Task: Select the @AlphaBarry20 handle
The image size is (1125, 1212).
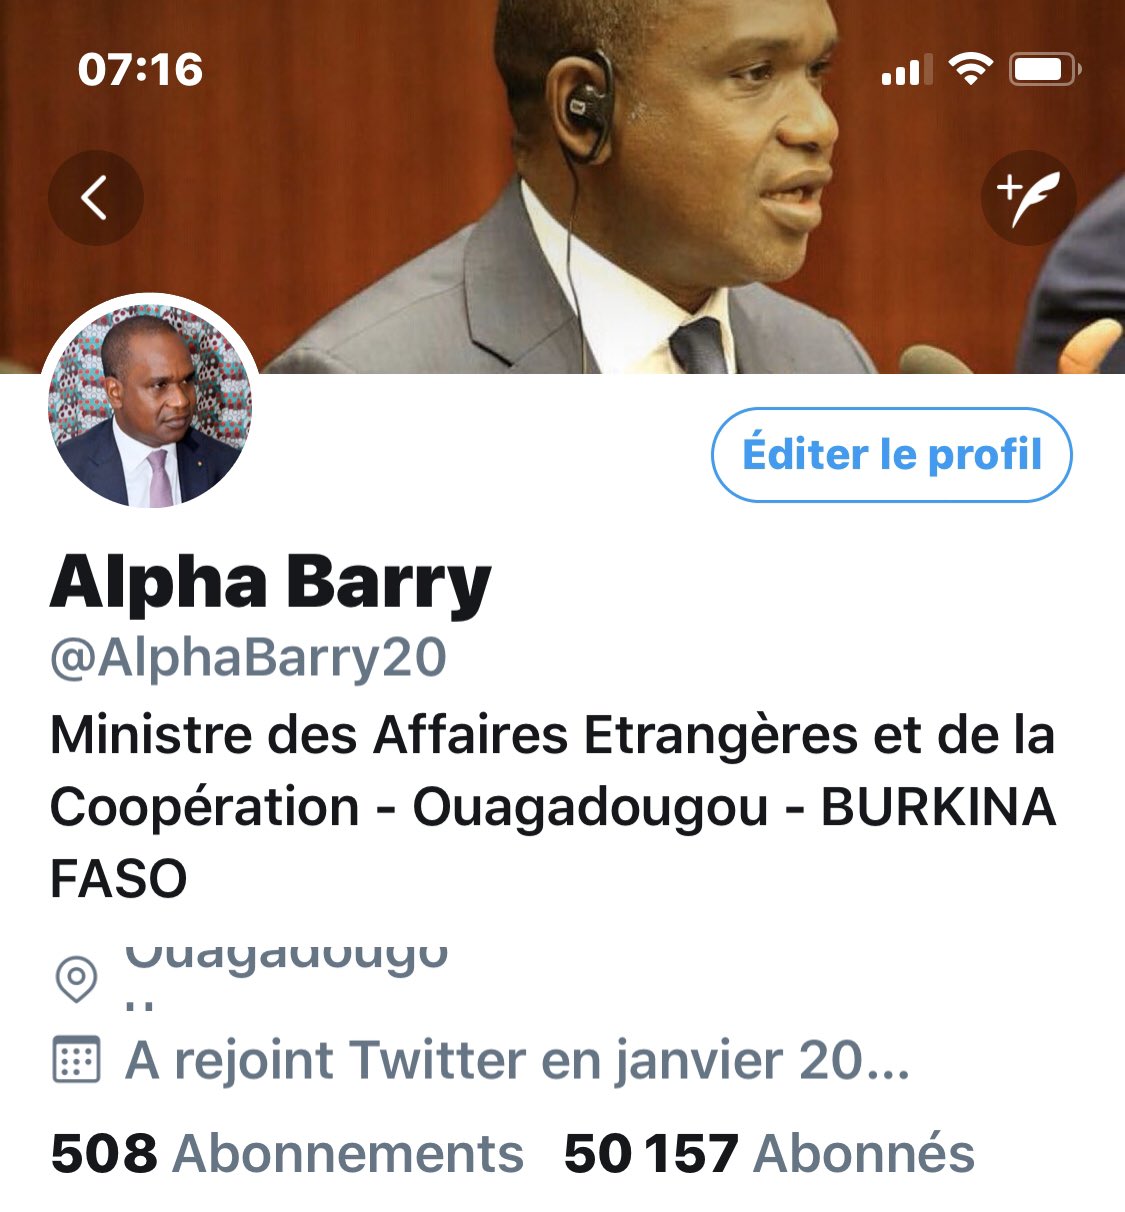Action: click(x=248, y=658)
